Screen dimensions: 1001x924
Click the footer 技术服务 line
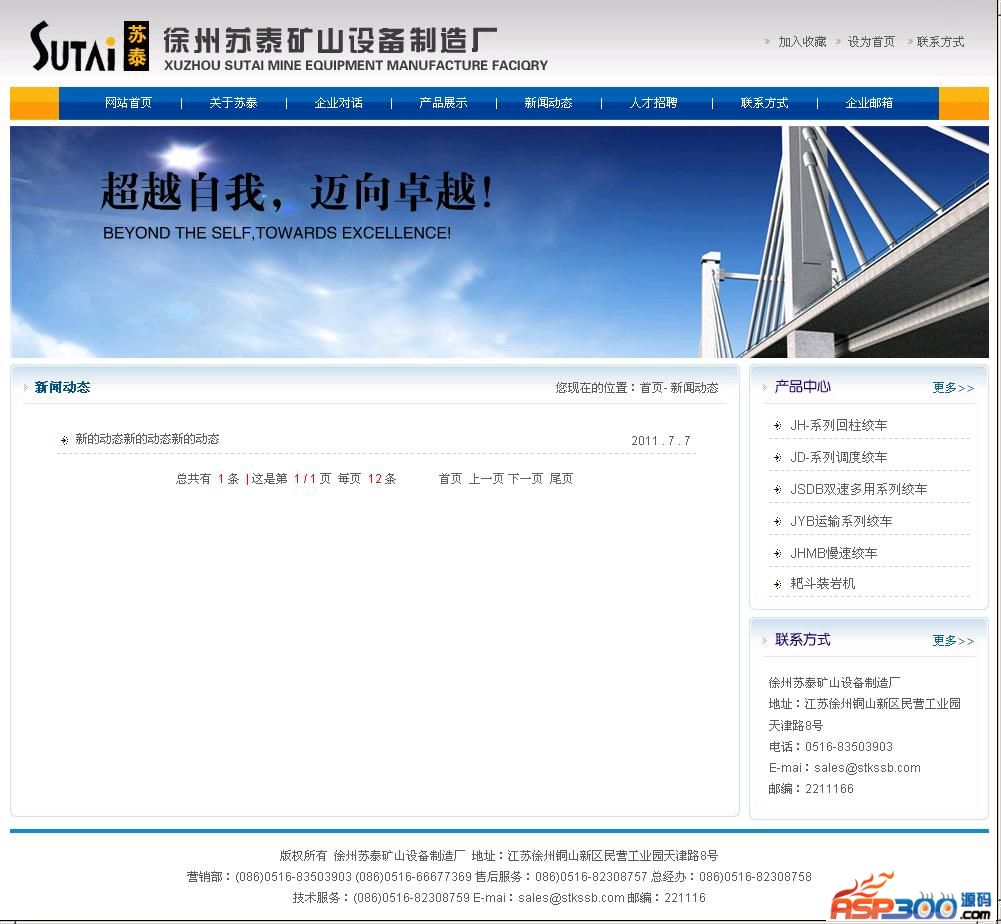click(x=499, y=898)
